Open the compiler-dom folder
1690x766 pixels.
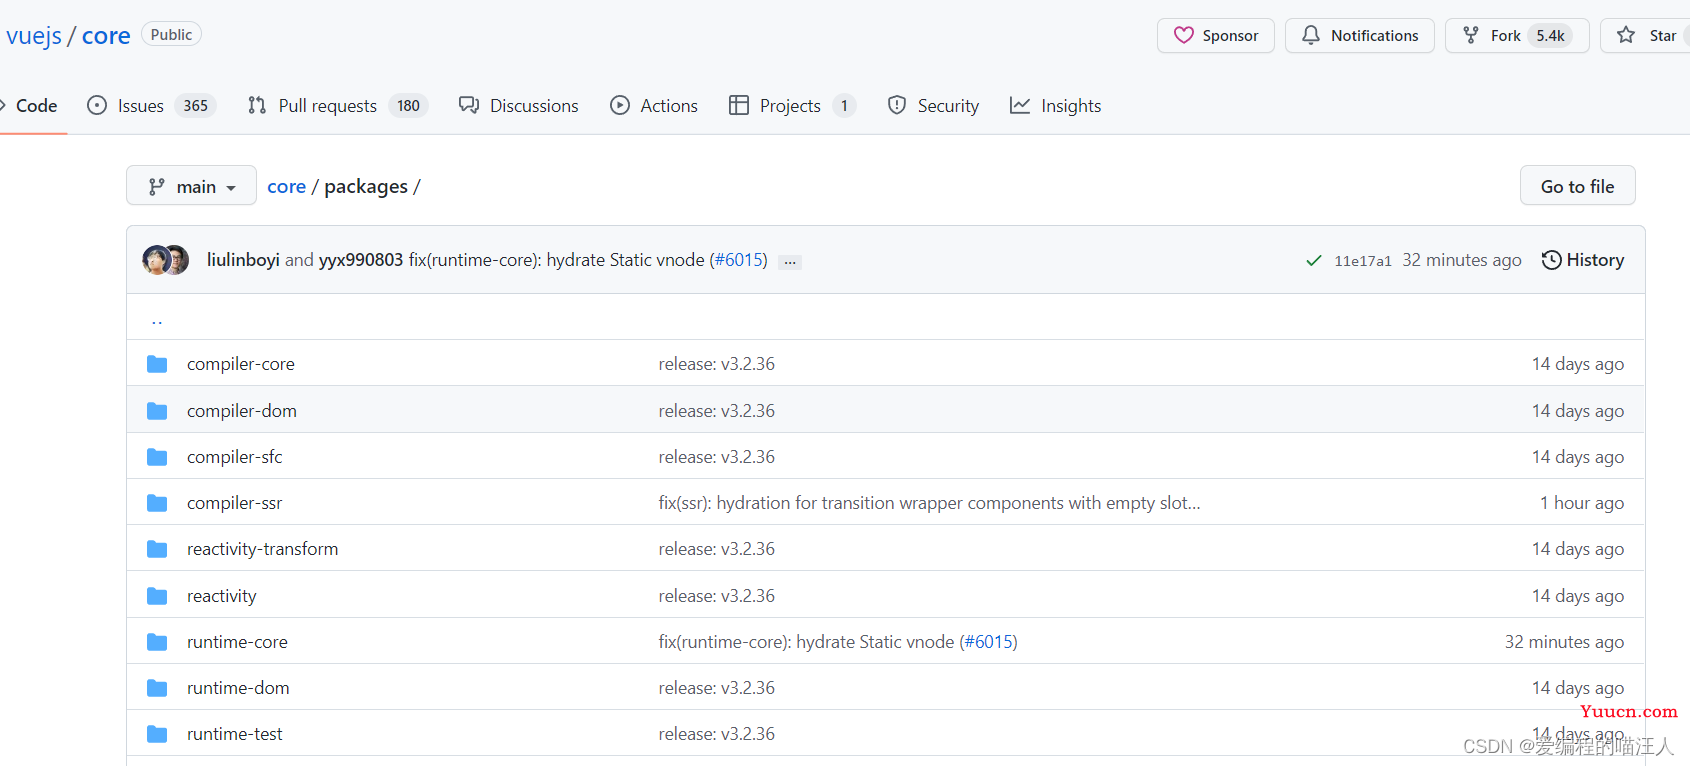click(242, 411)
